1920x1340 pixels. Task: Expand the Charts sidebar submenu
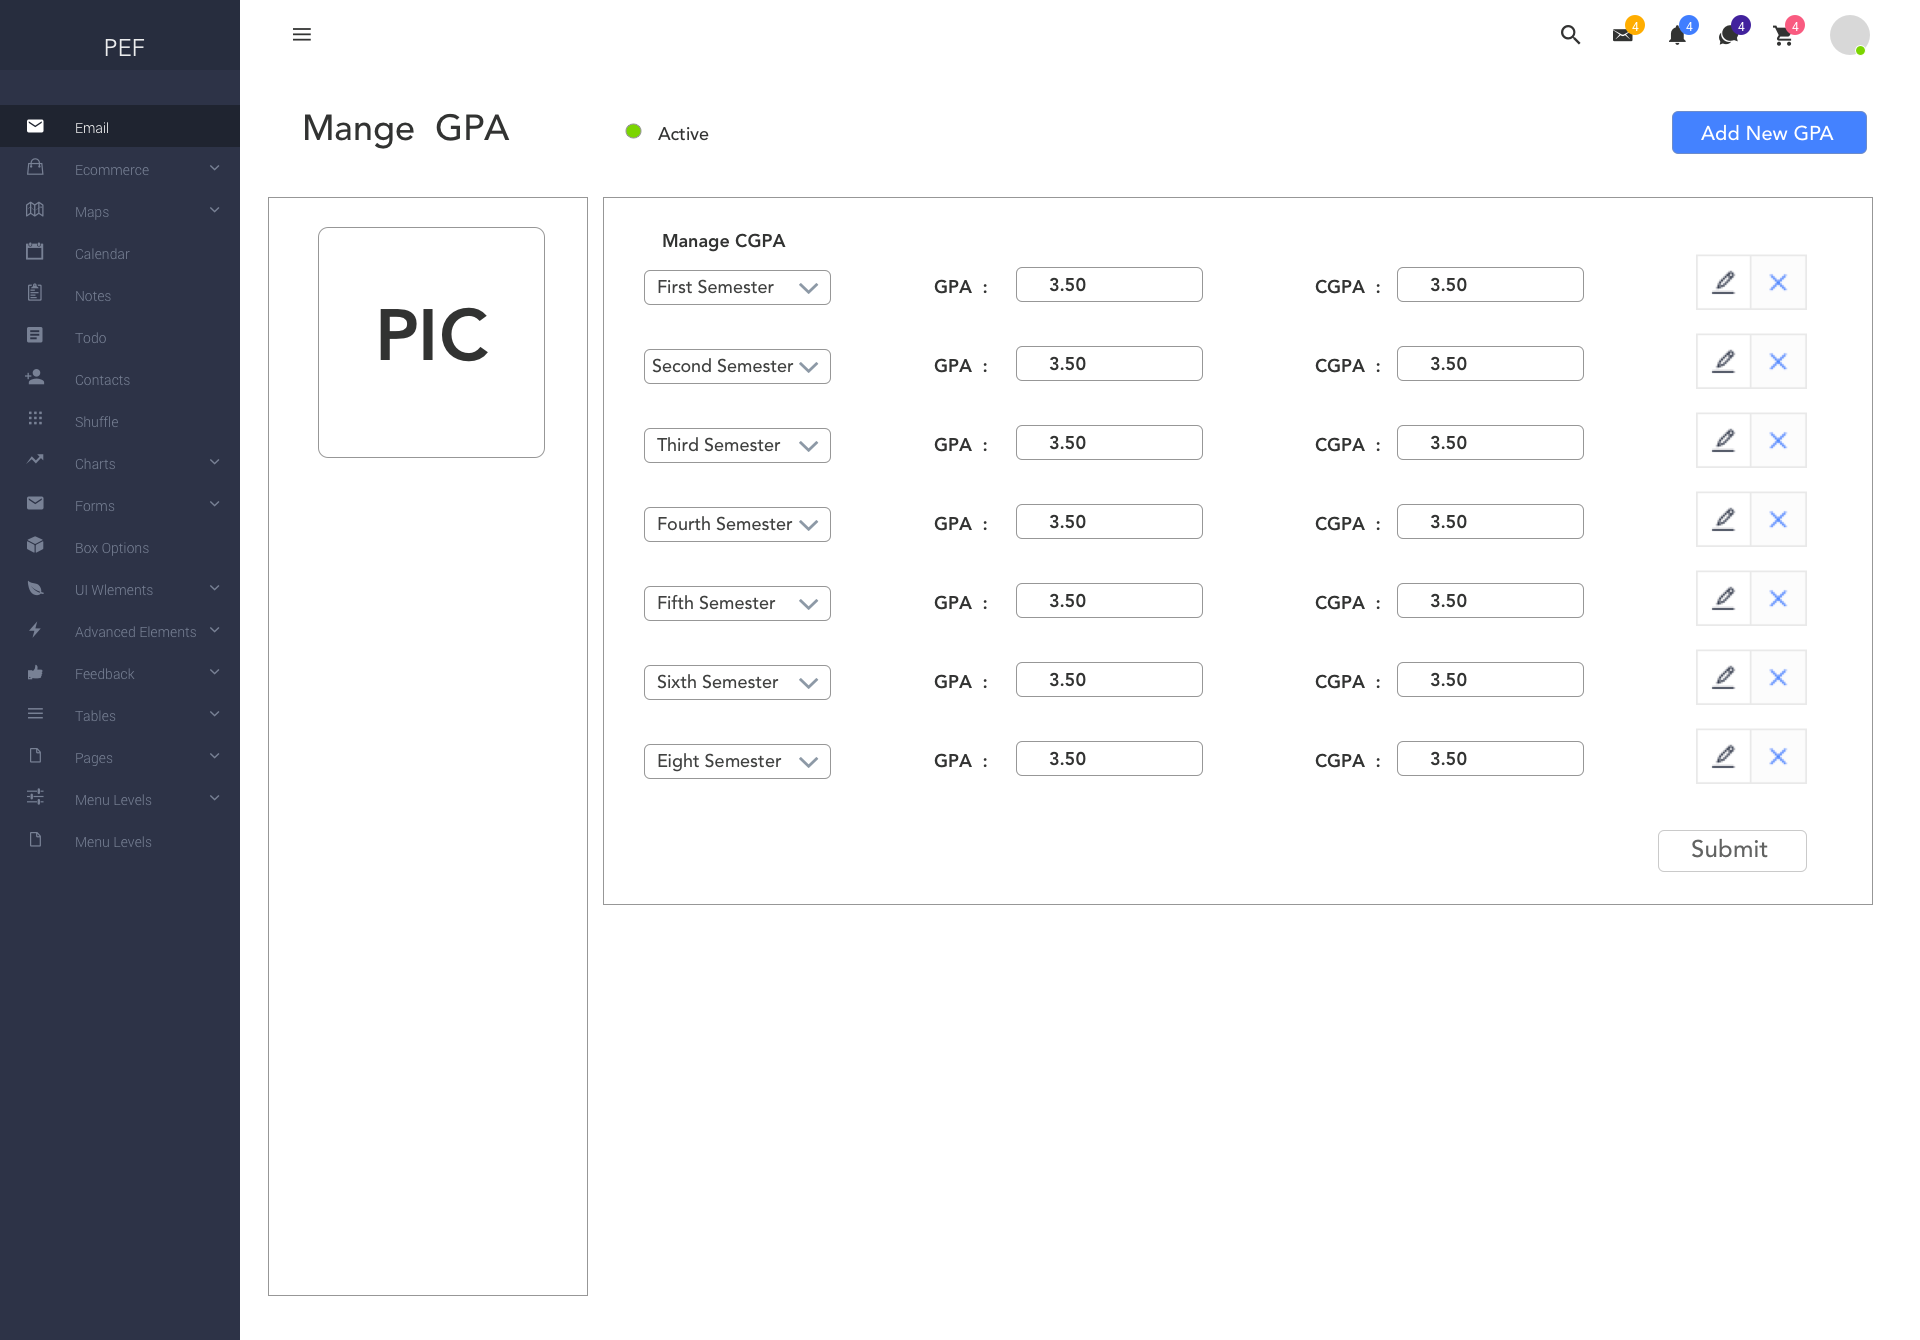pyautogui.click(x=120, y=464)
